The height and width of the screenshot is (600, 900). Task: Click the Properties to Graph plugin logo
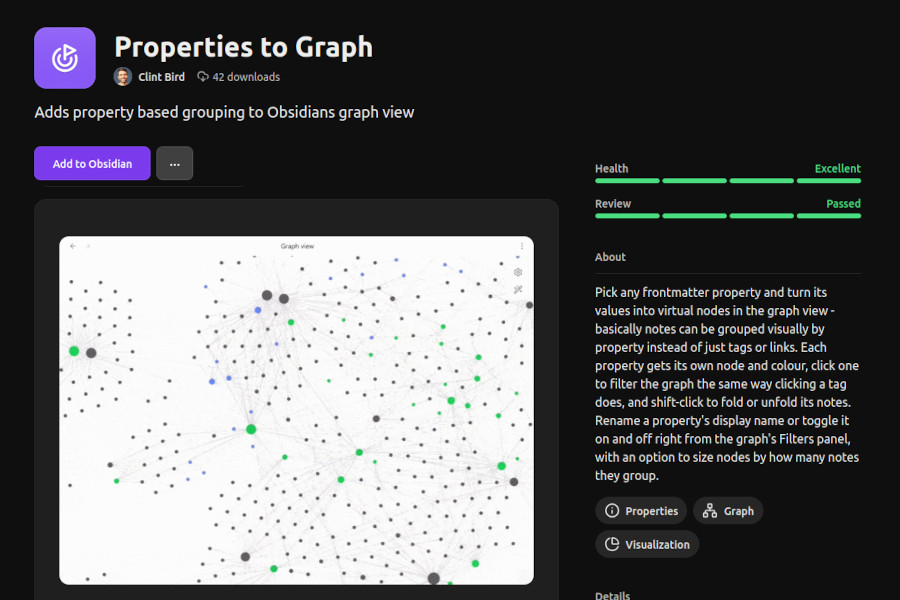[65, 58]
